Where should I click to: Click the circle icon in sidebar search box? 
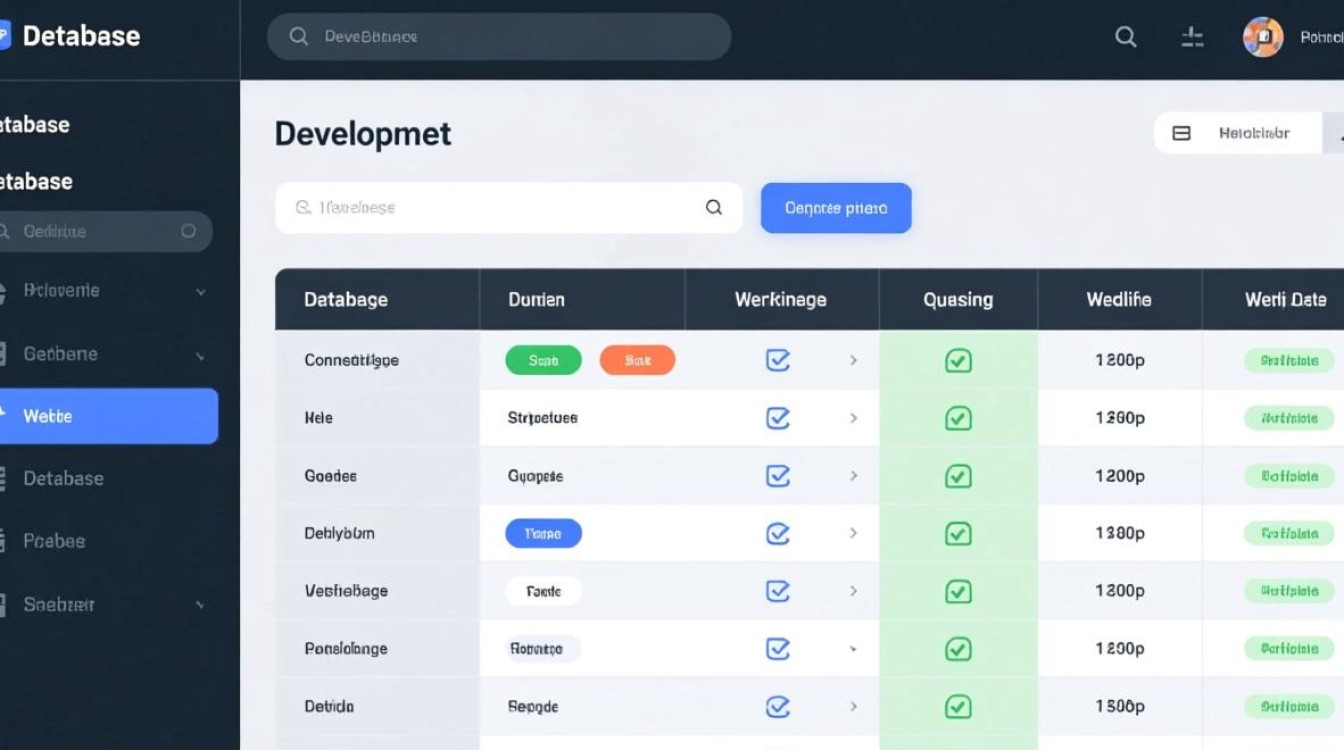188,231
